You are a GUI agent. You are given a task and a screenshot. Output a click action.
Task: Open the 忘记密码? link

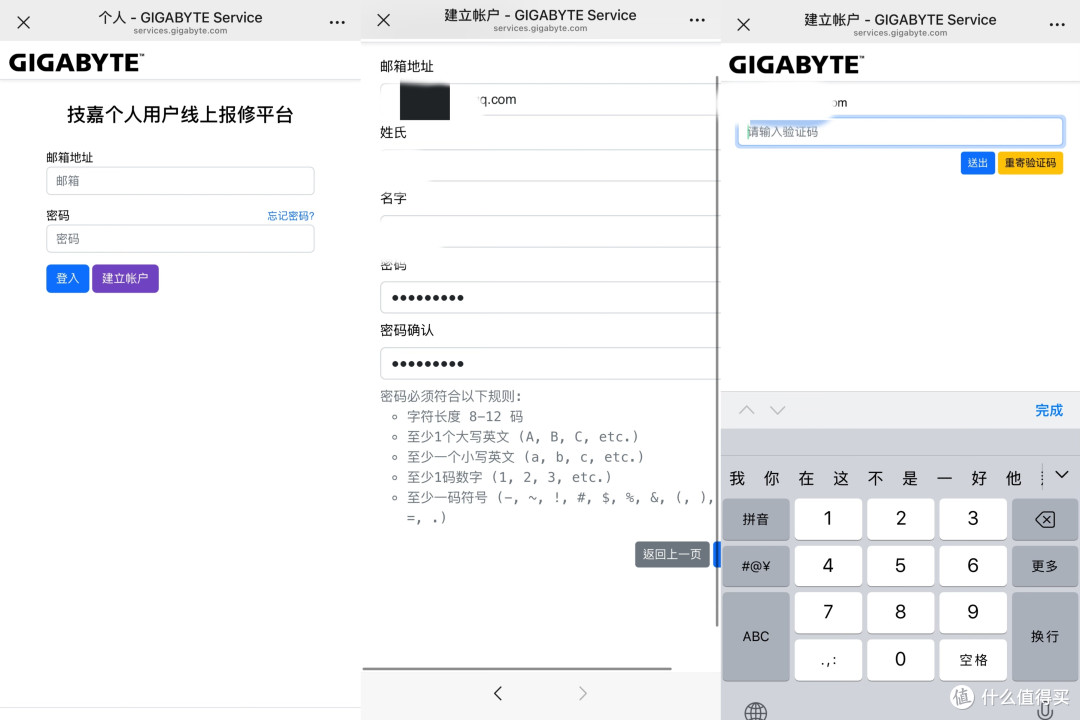pyautogui.click(x=291, y=216)
